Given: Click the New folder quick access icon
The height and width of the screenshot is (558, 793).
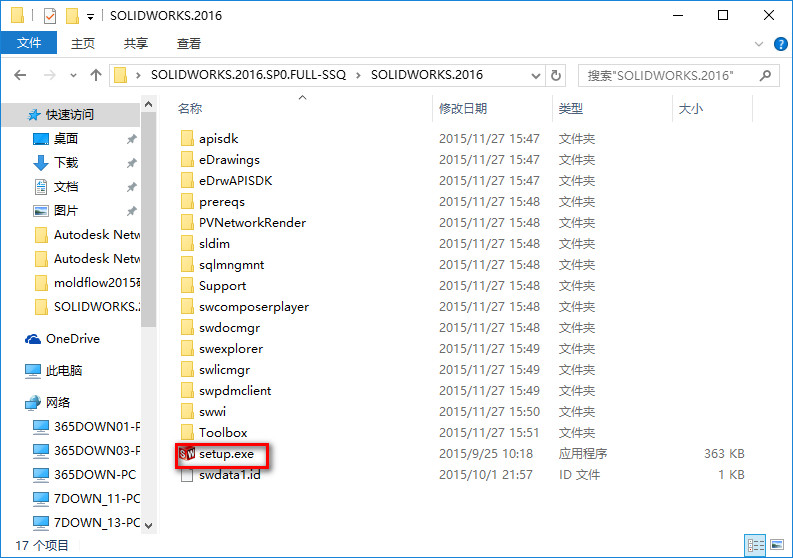Looking at the screenshot, I should coord(72,16).
